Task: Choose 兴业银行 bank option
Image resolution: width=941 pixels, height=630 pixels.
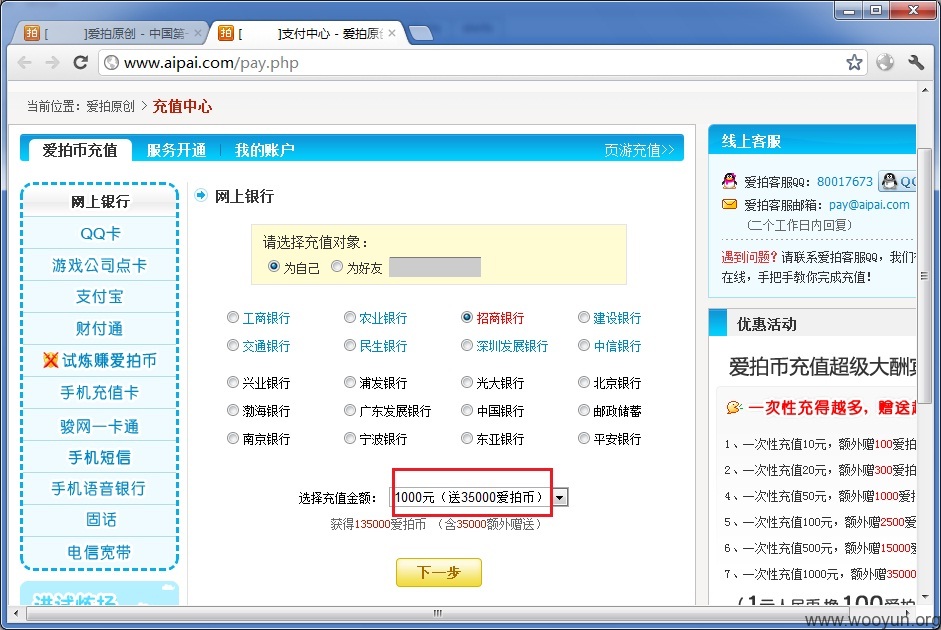Action: coord(233,382)
